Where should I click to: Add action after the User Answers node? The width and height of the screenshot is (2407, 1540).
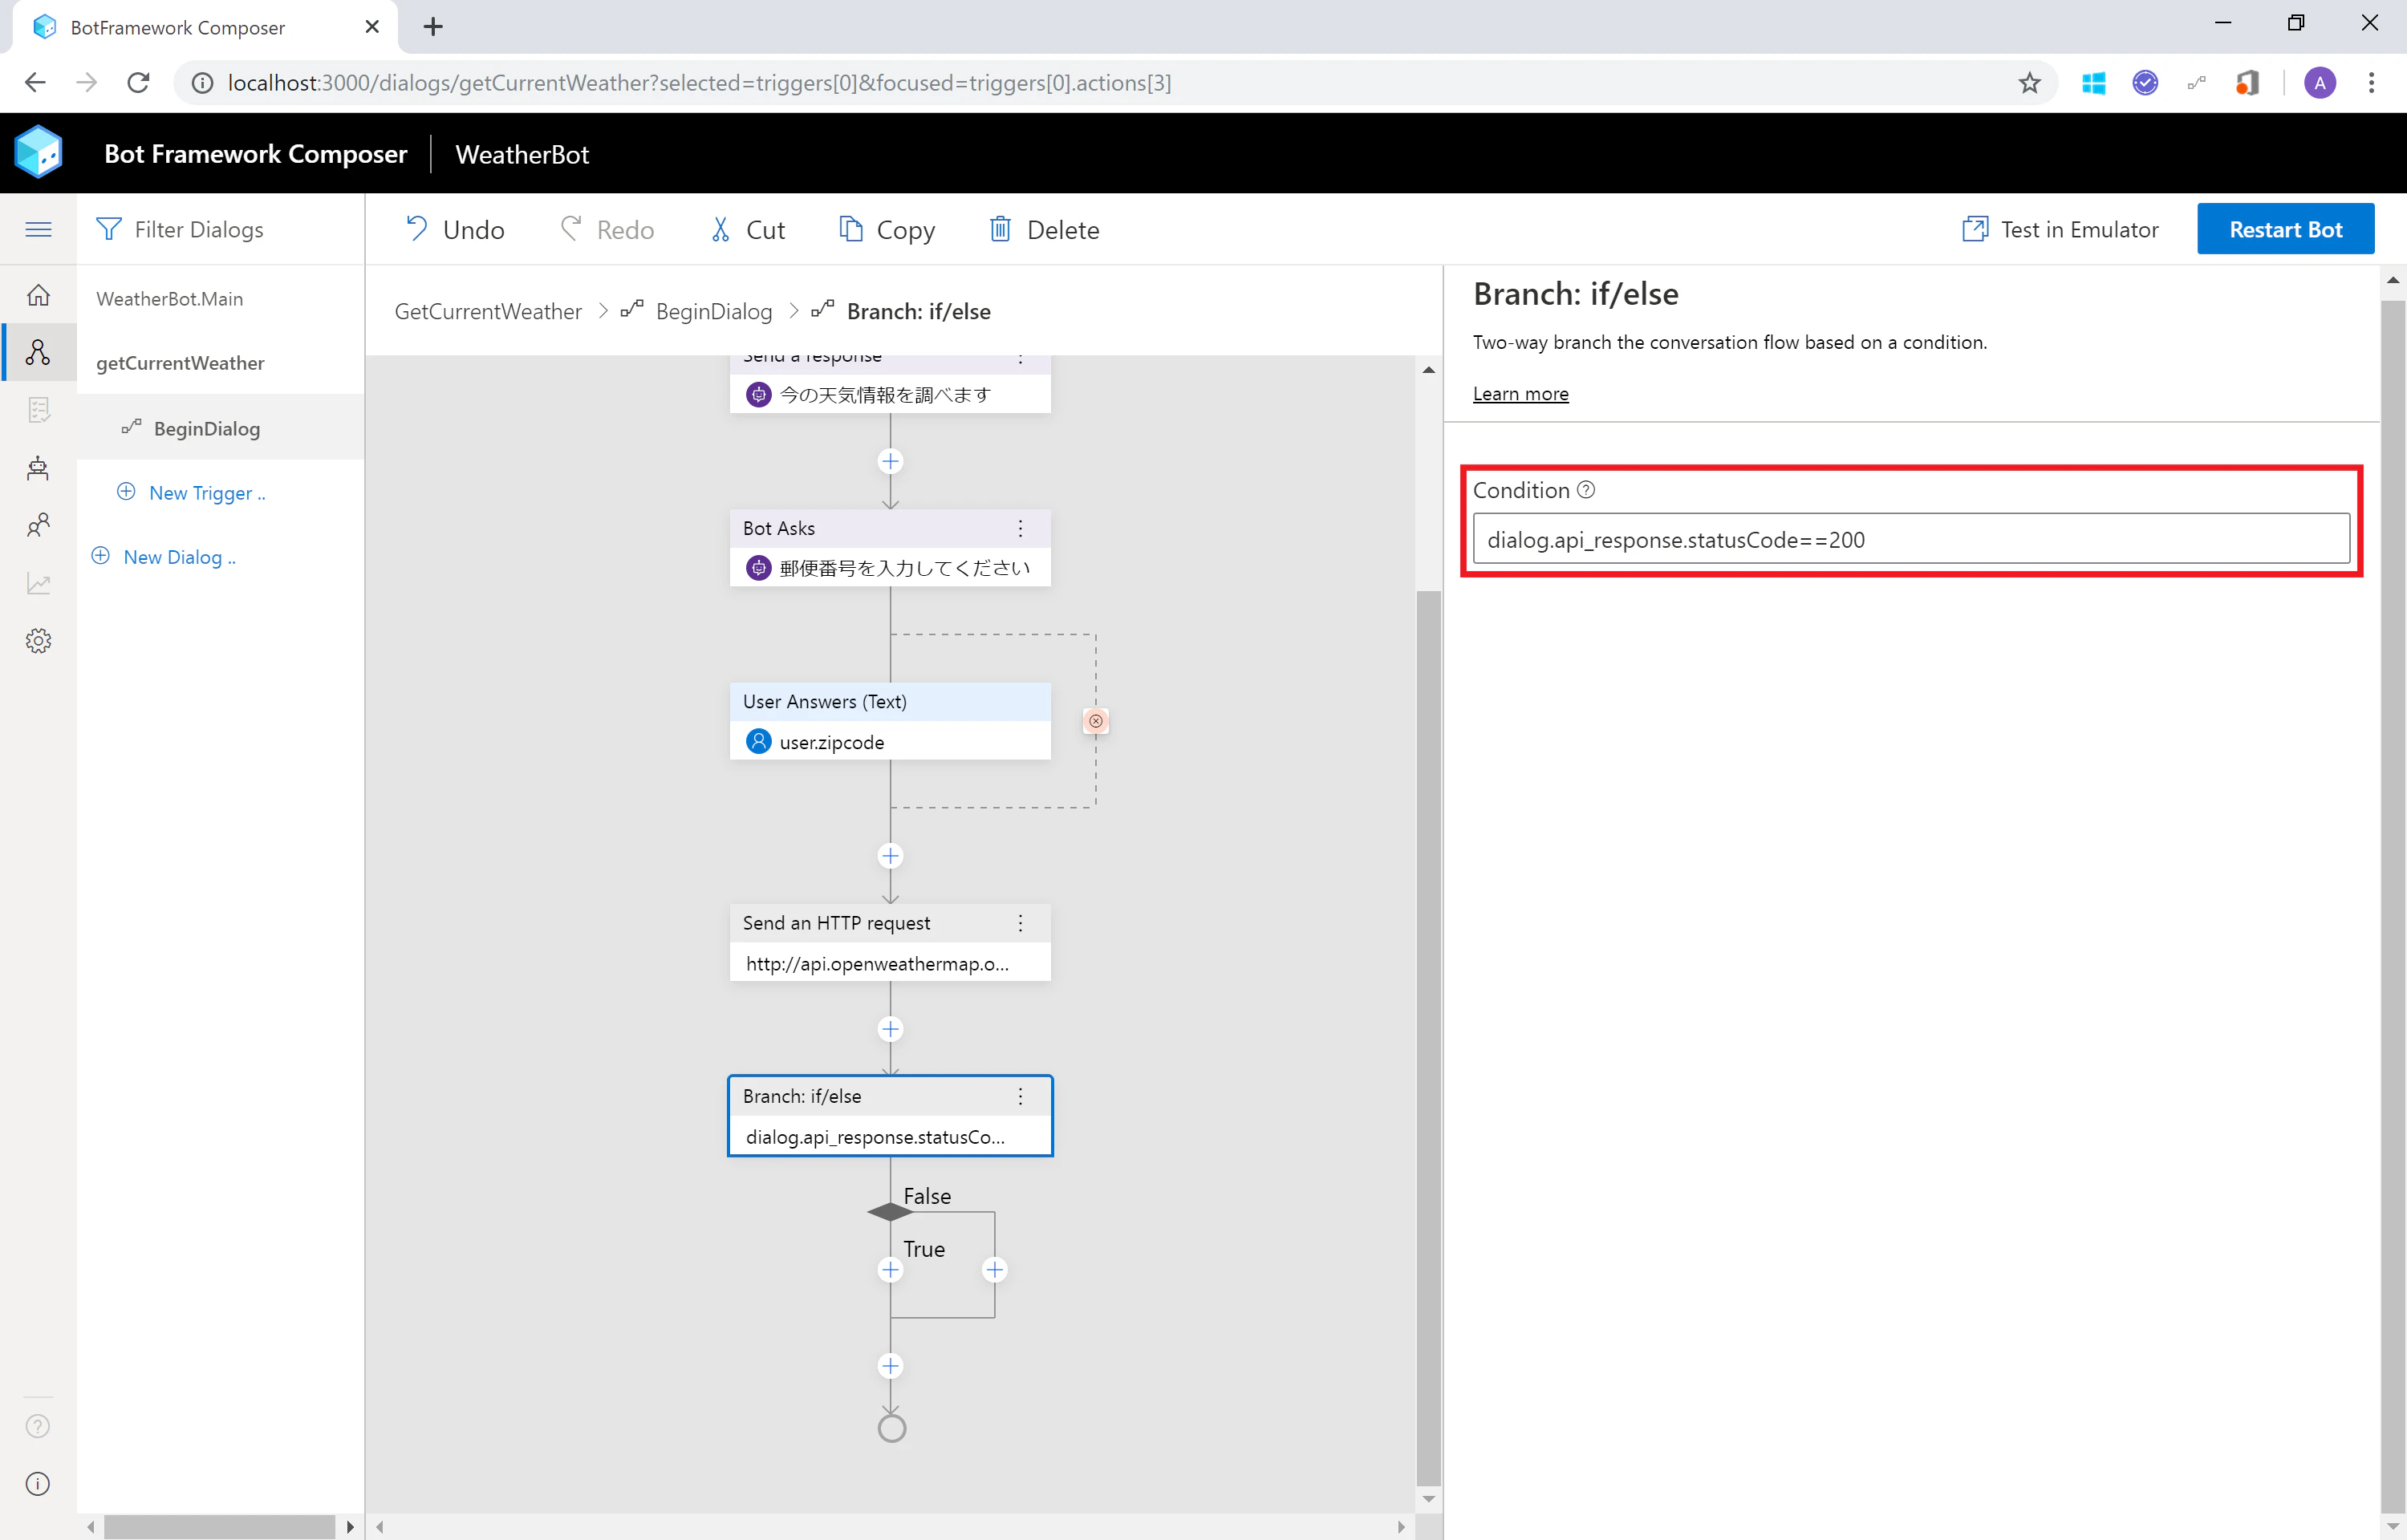pyautogui.click(x=890, y=856)
